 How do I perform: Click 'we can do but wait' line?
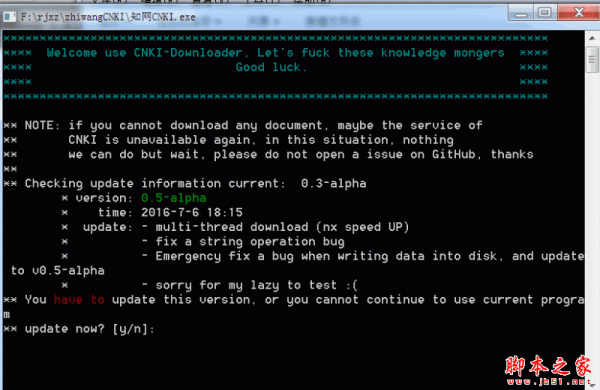pyautogui.click(x=301, y=155)
